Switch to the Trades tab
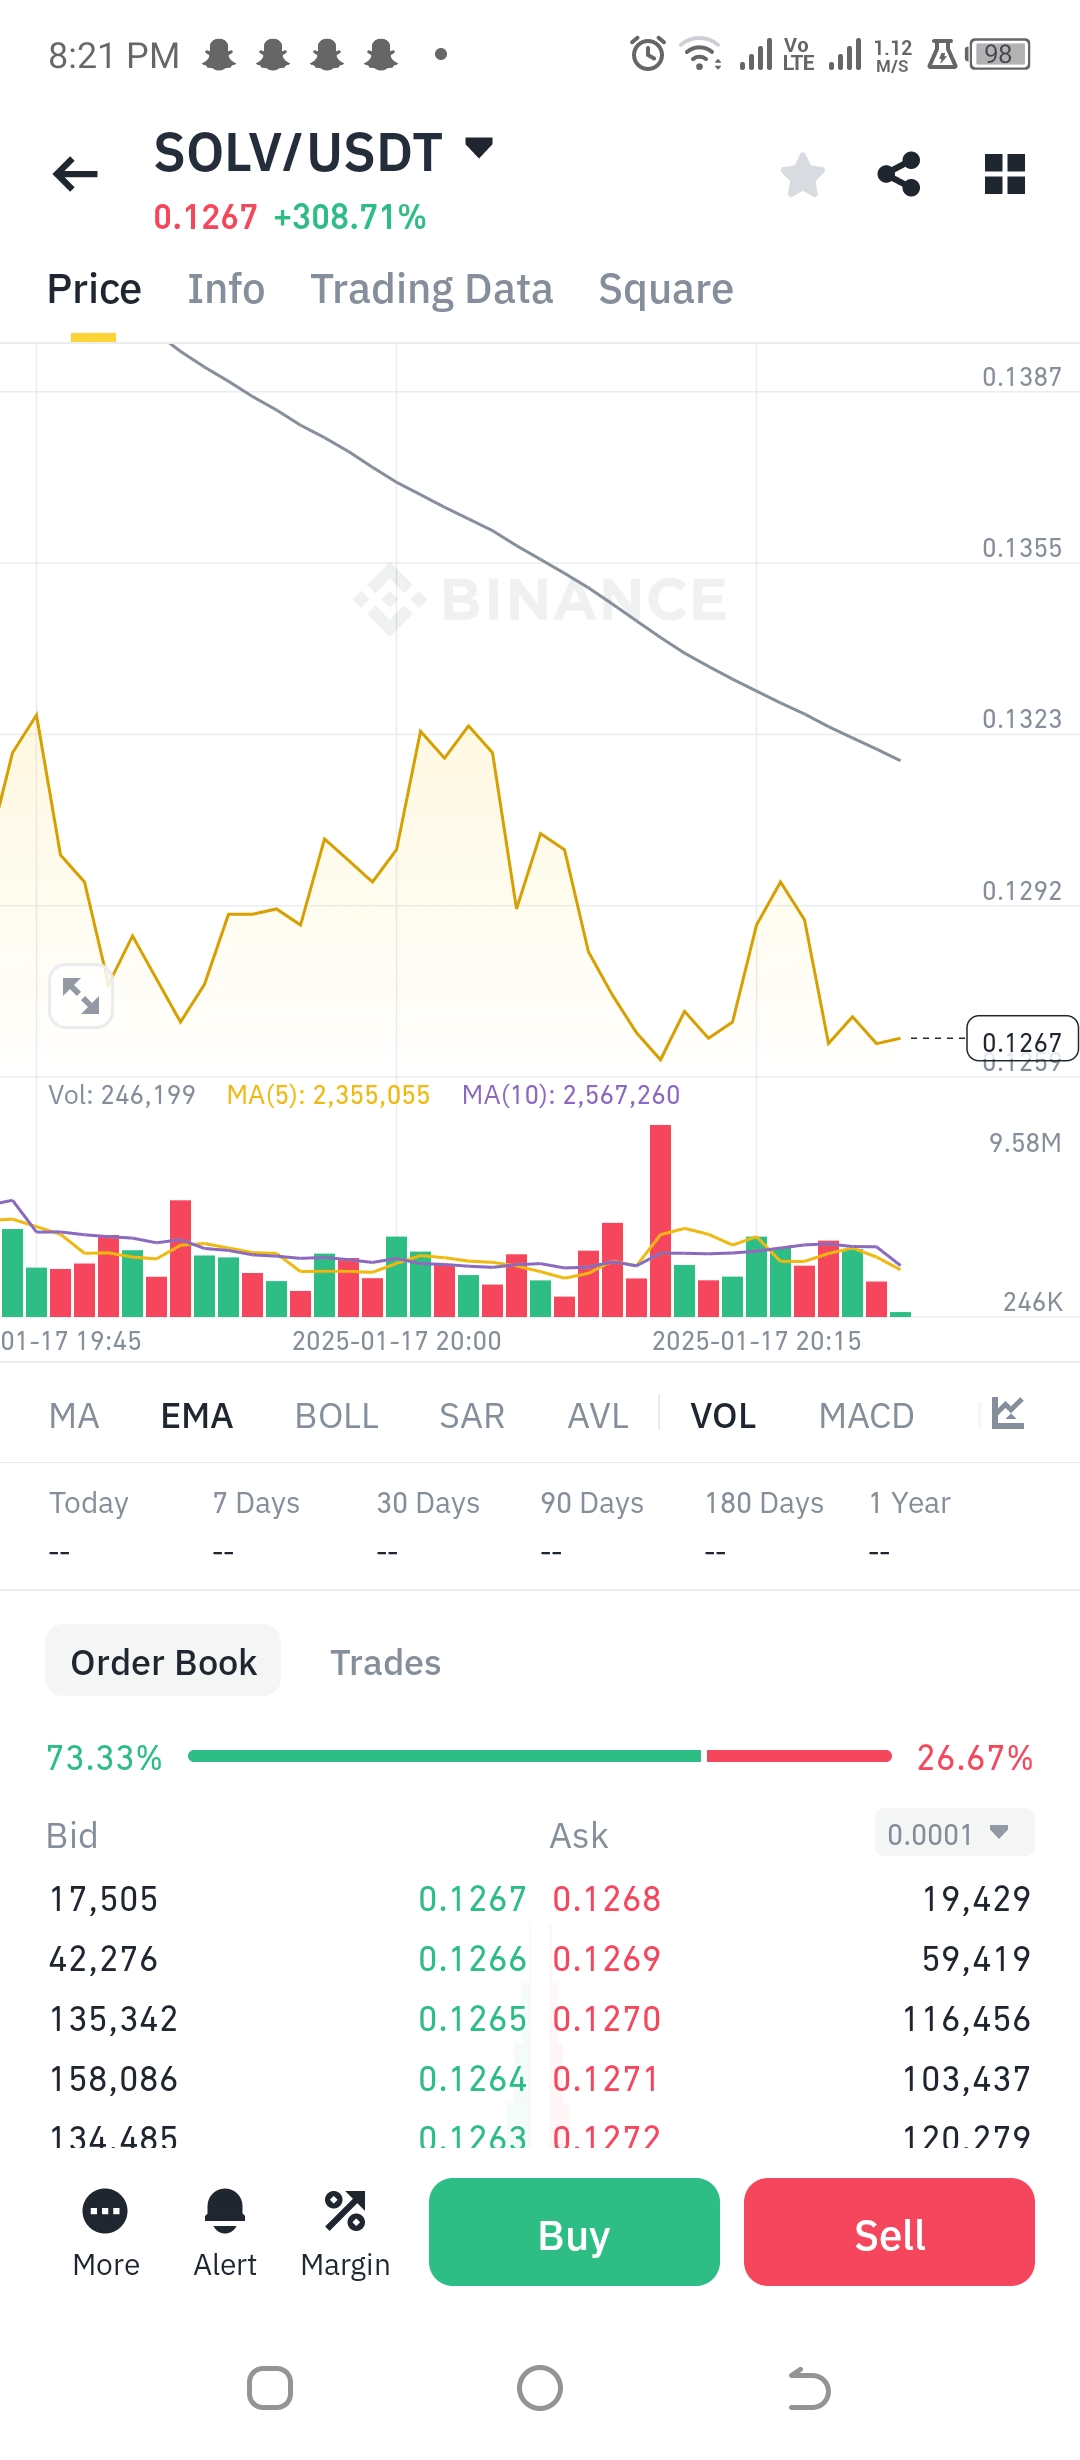Screen dimensions: 1080x2460 385,1662
